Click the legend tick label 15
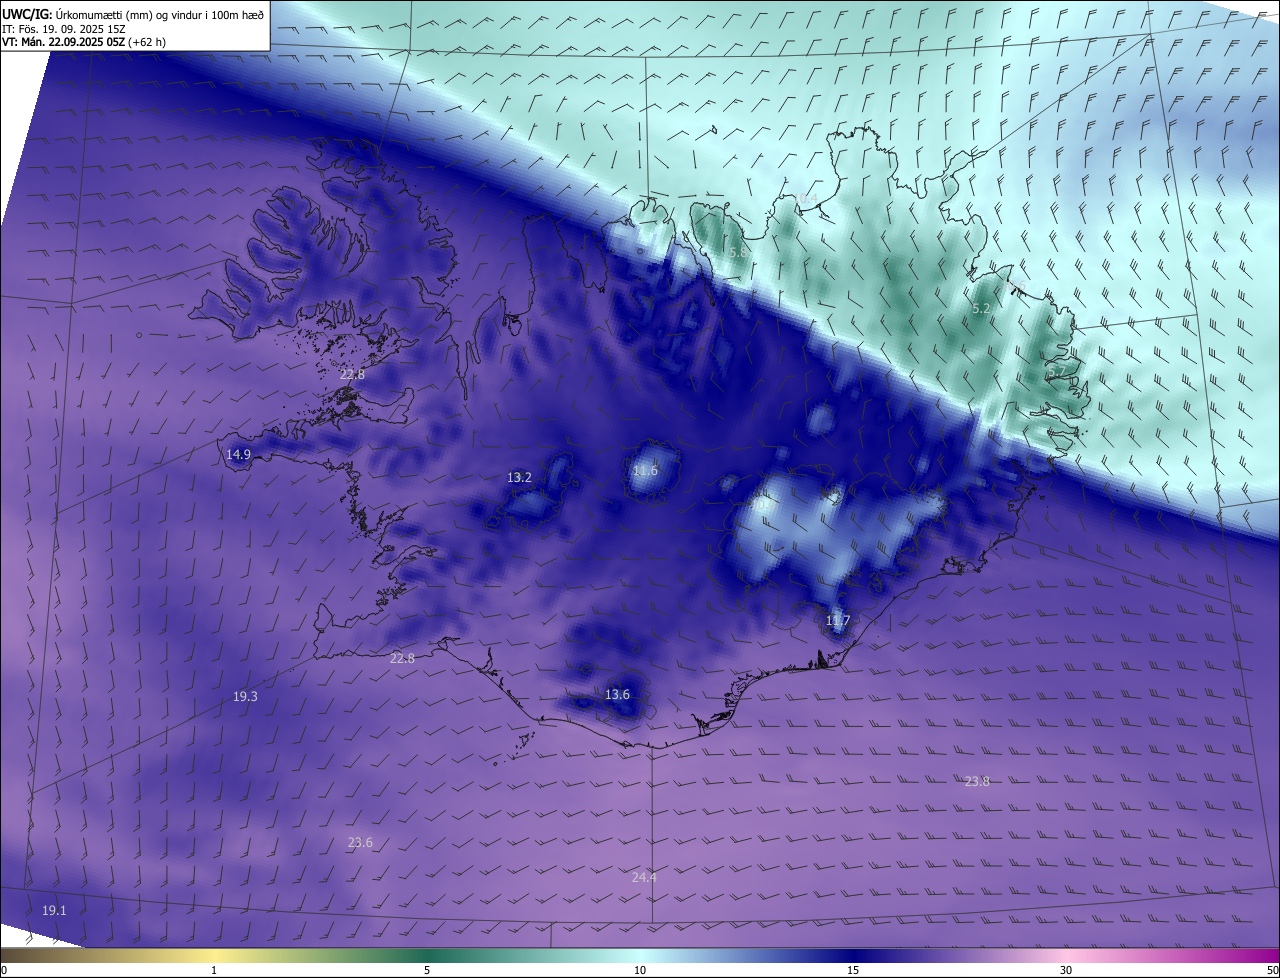The image size is (1280, 978). click(x=853, y=970)
